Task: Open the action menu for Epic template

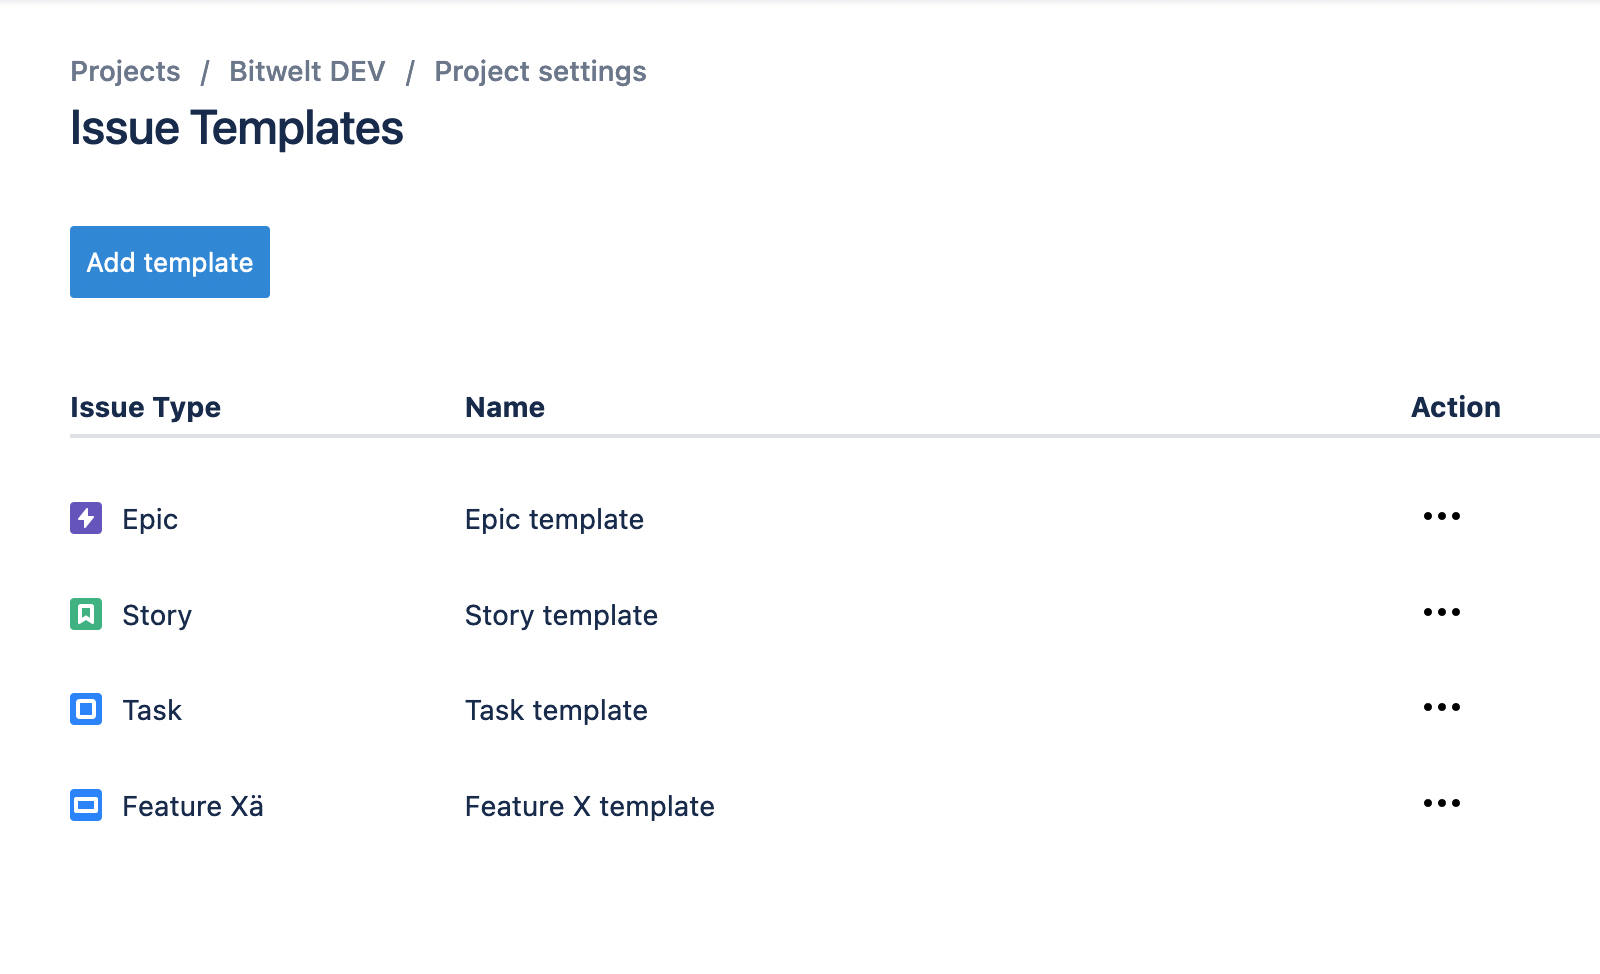Action: pos(1441,516)
